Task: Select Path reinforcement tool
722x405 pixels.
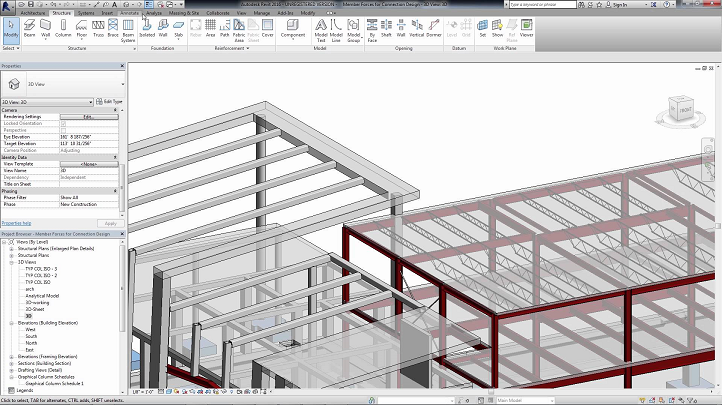Action: pyautogui.click(x=225, y=29)
